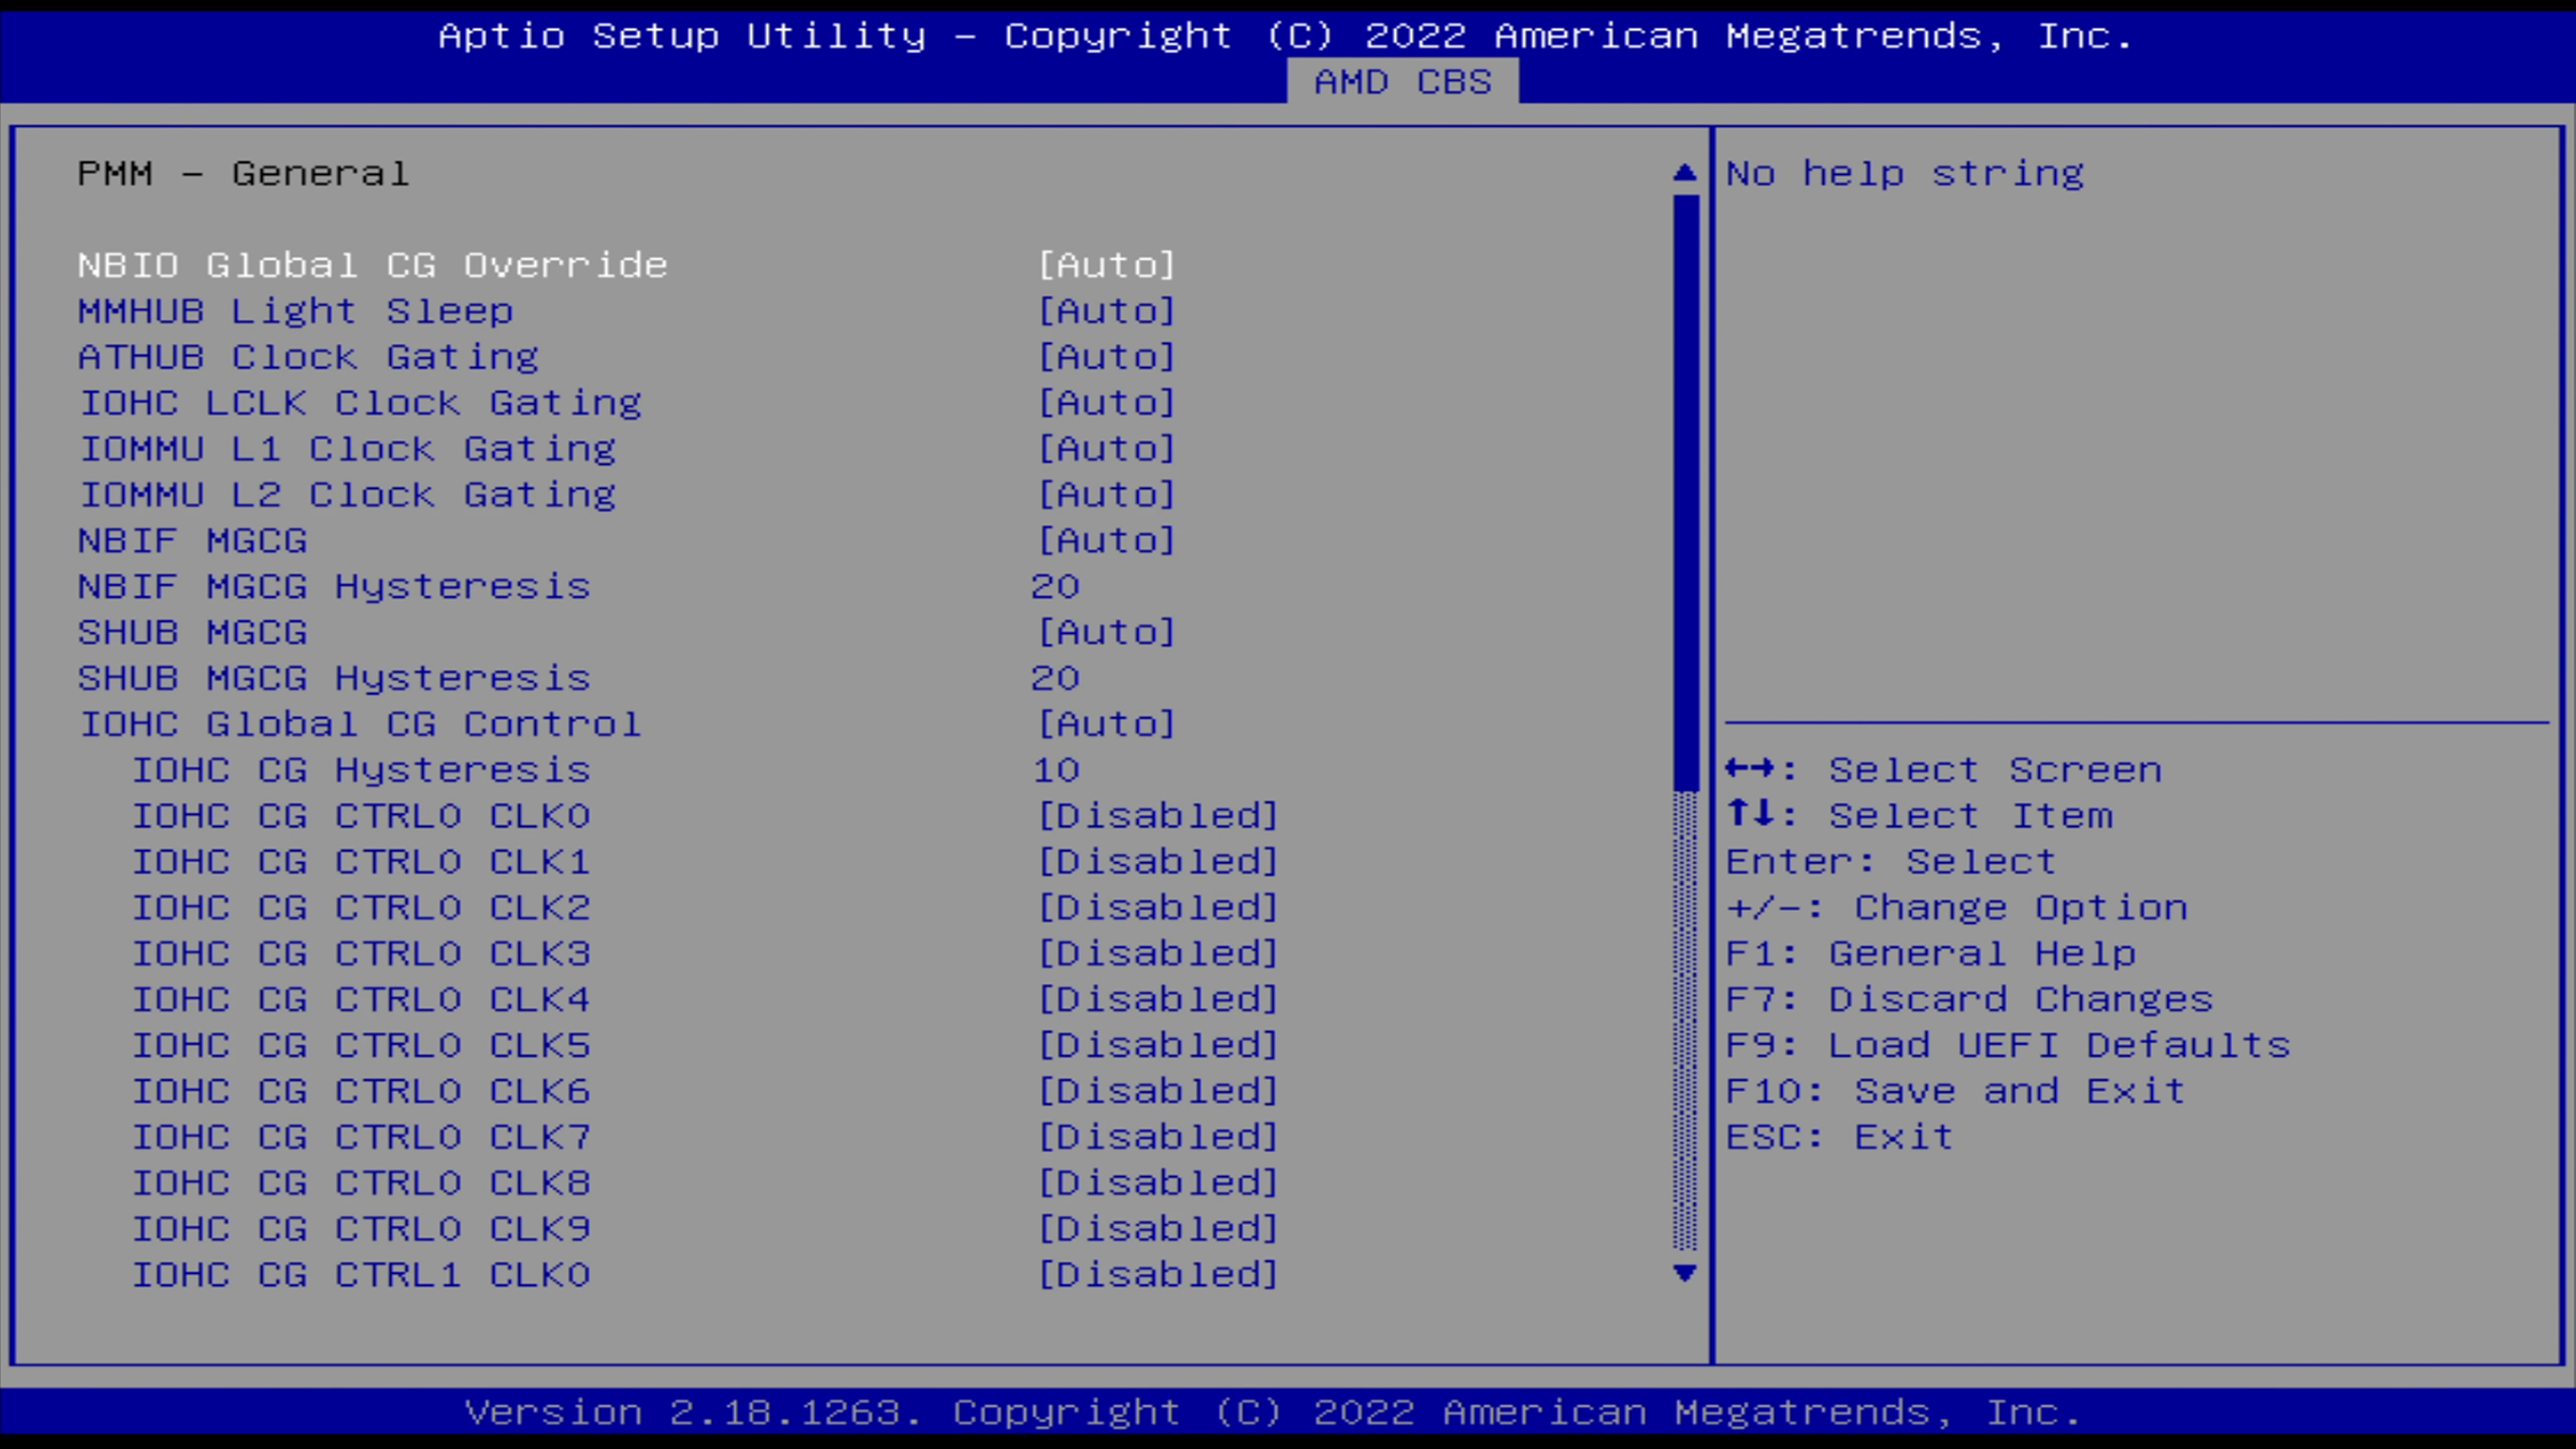The image size is (2576, 1449).
Task: Select the SHUB MGCG Hysteresis label
Action: tap(334, 679)
